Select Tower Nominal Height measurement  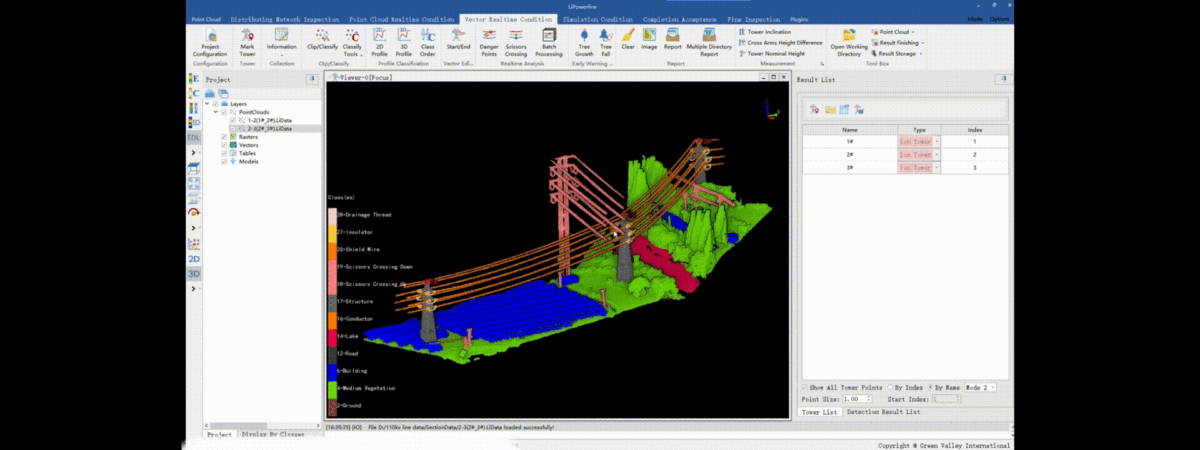coord(771,54)
